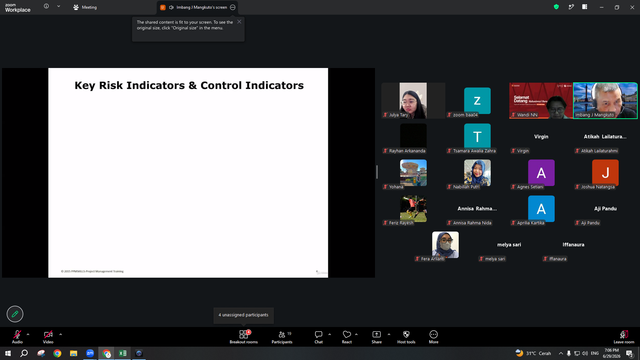Click the meeting info icon
Image resolution: width=640 pixels, height=360 pixels.
pyautogui.click(x=46, y=7)
